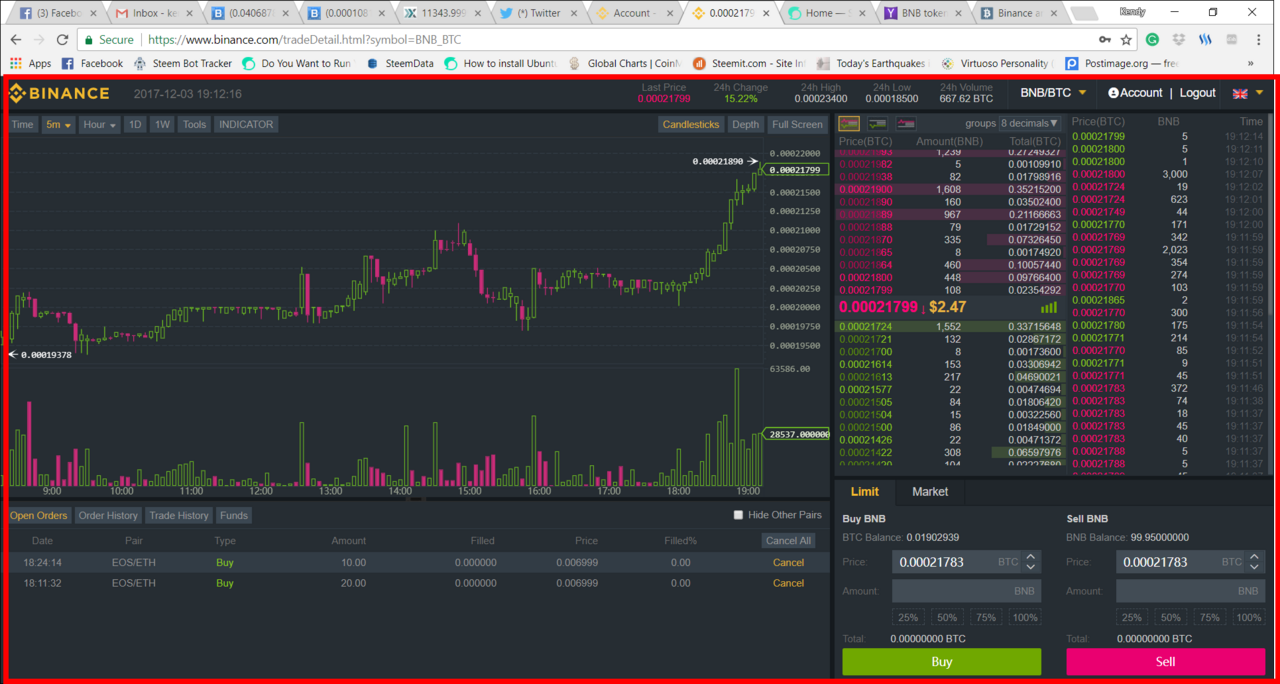This screenshot has height=684, width=1280.
Task: Open the SteemData bookmark
Action: 400,63
